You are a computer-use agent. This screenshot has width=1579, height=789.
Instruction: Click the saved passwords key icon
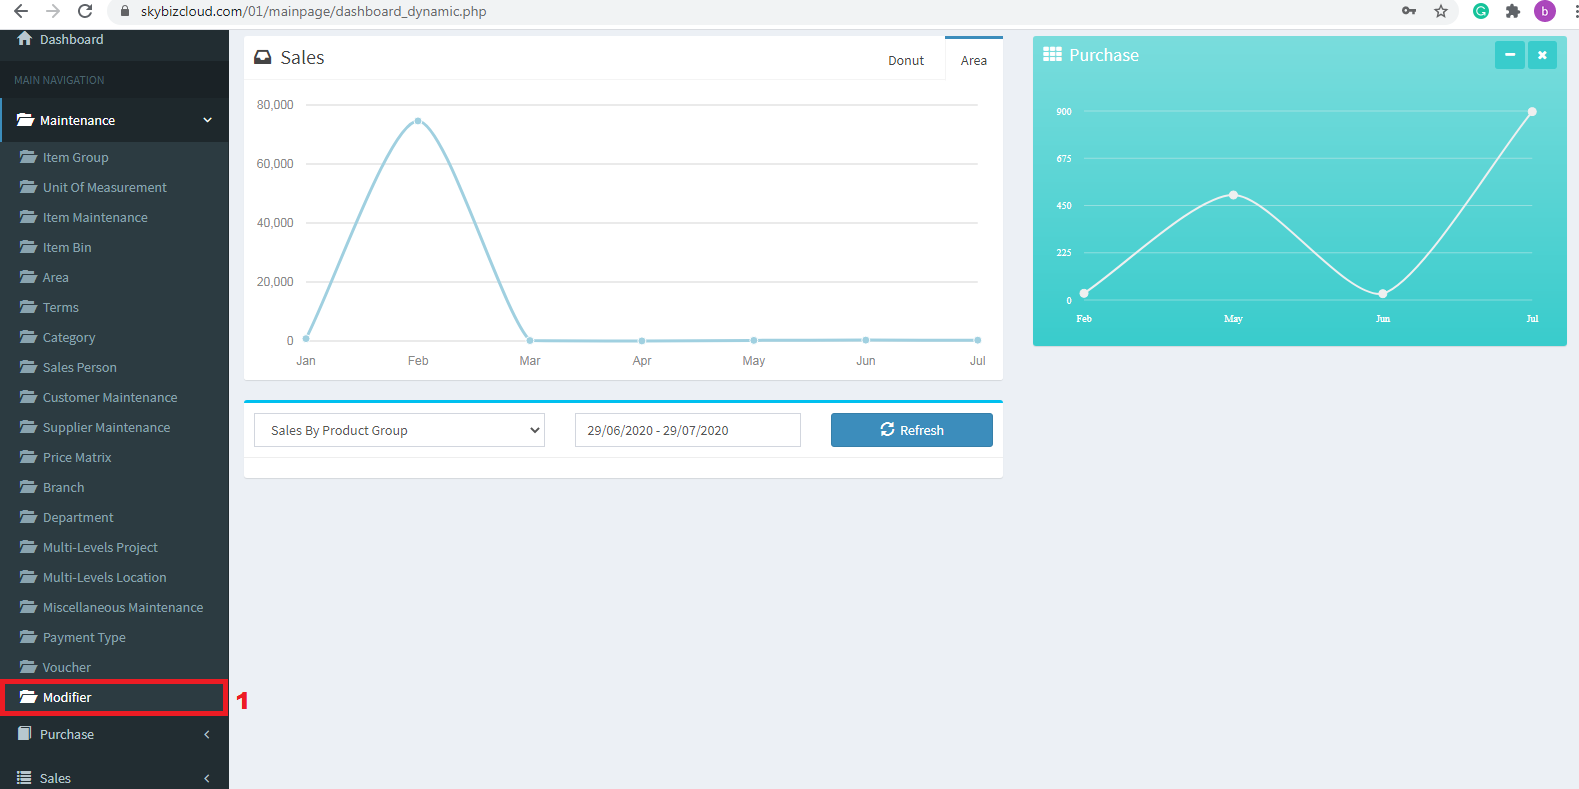tap(1409, 11)
